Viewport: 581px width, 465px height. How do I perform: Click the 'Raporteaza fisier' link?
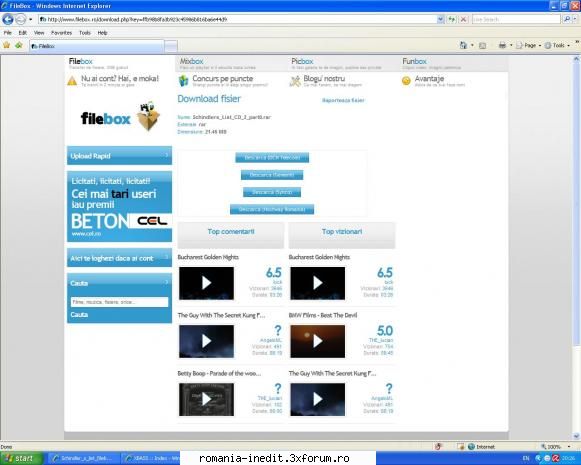(x=343, y=100)
